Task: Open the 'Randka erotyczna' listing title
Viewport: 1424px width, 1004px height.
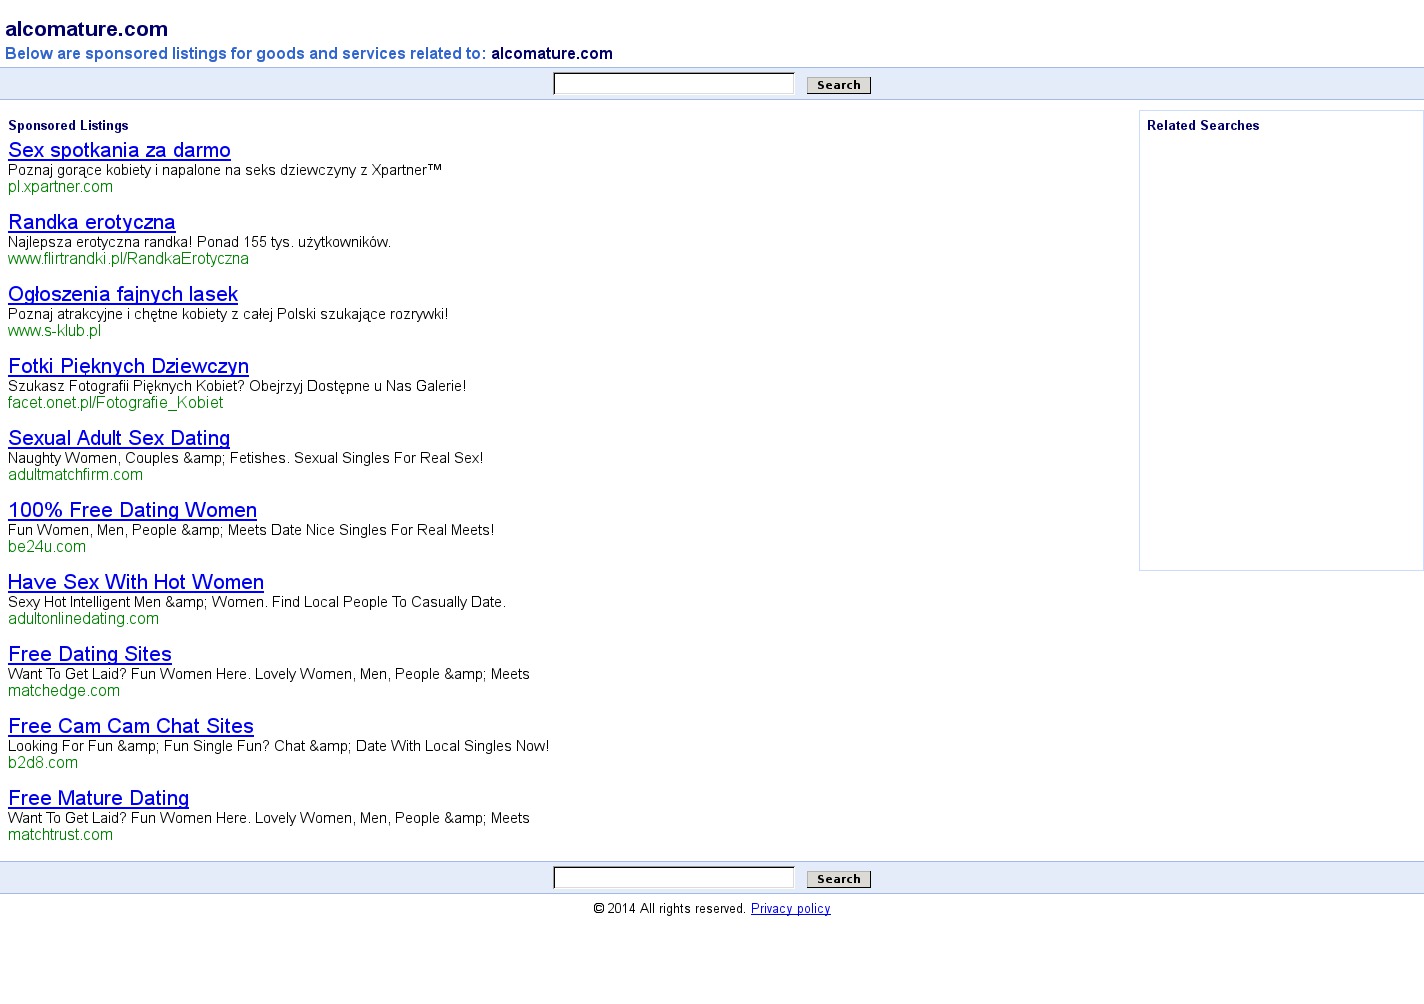Action: pos(92,222)
